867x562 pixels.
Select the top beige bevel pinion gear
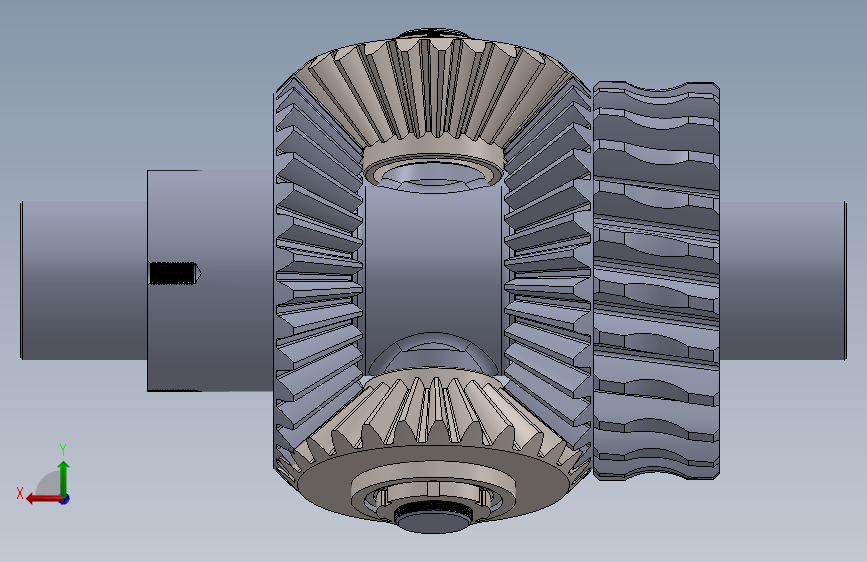433,91
